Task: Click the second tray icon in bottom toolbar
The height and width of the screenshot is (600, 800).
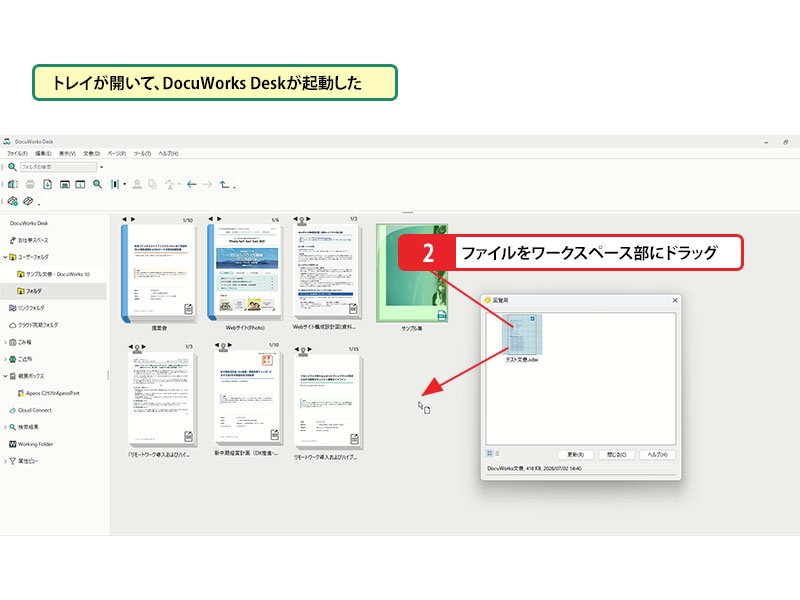Action: [28, 201]
